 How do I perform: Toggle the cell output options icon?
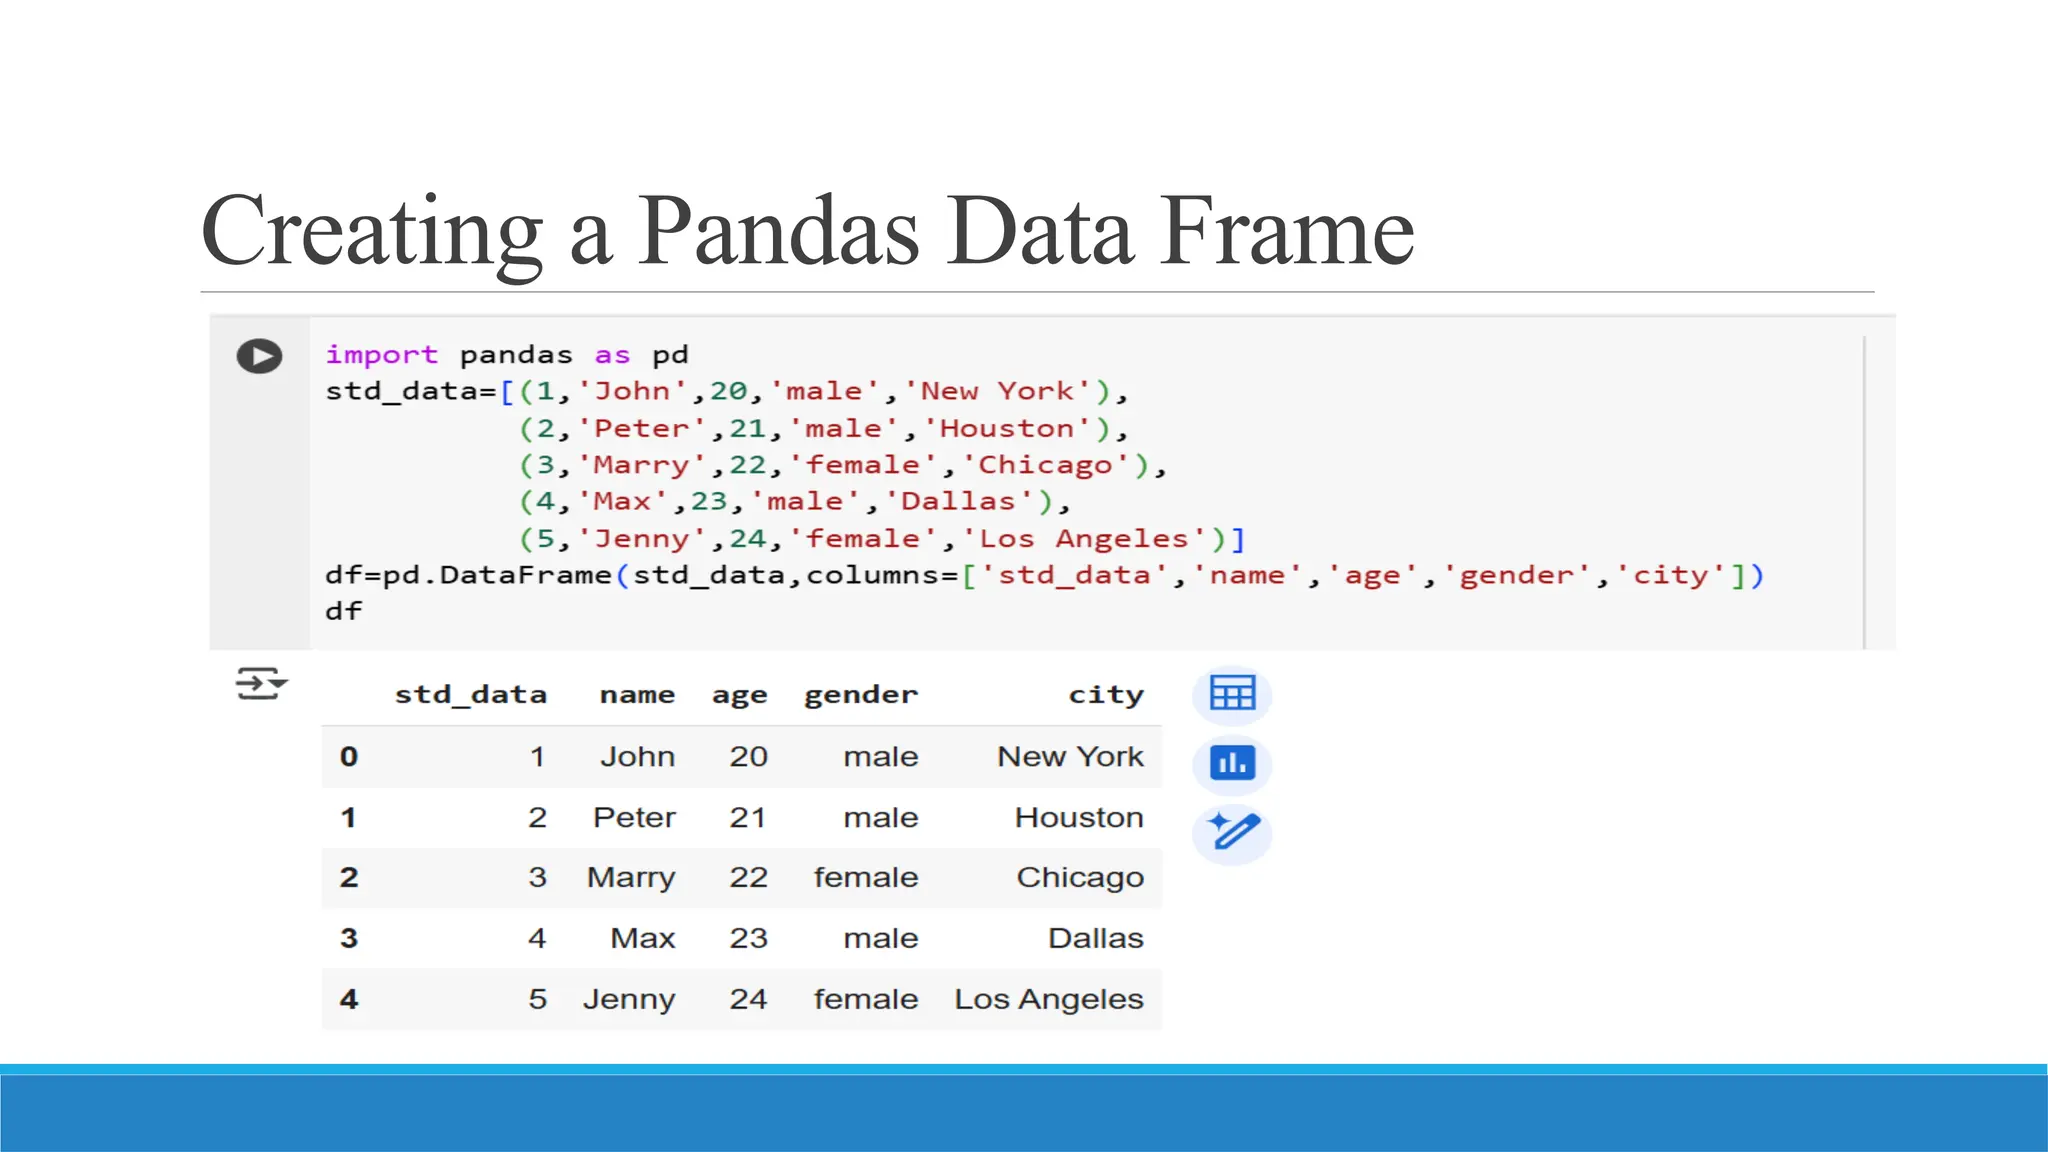click(261, 684)
